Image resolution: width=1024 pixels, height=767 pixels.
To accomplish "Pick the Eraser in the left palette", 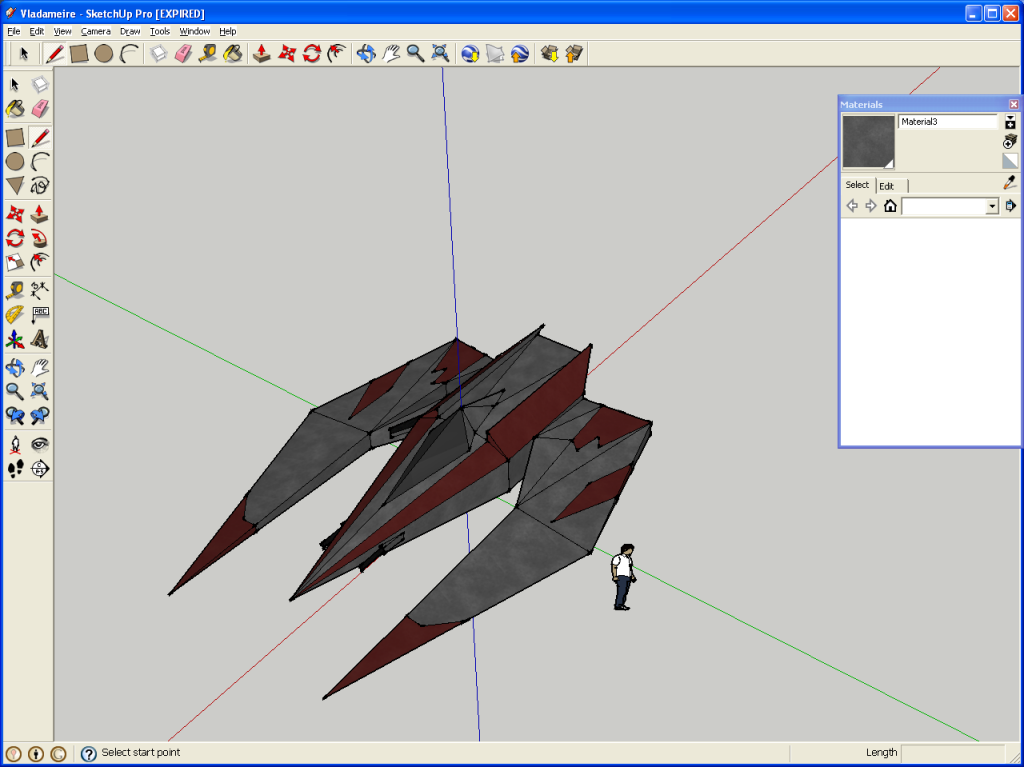I will [40, 108].
